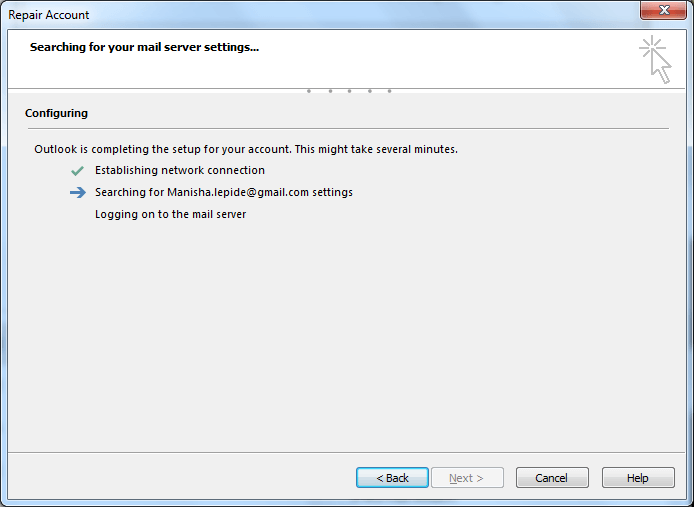Click the rightmost progress dot

389,91
